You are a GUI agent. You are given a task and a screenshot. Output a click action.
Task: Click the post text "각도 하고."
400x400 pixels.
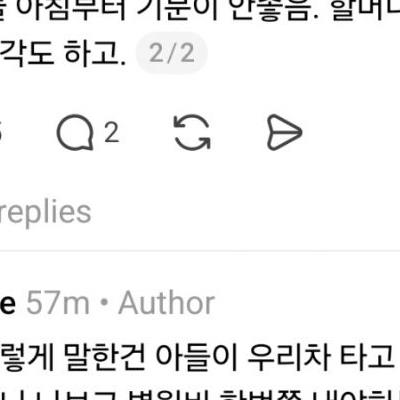click(x=63, y=53)
